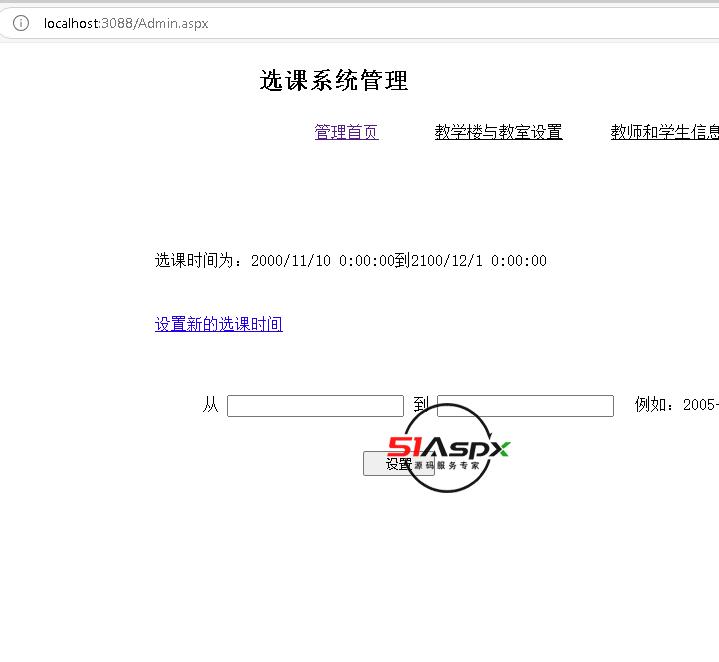
Task: Focus the 到 end time input field
Action: coord(525,406)
